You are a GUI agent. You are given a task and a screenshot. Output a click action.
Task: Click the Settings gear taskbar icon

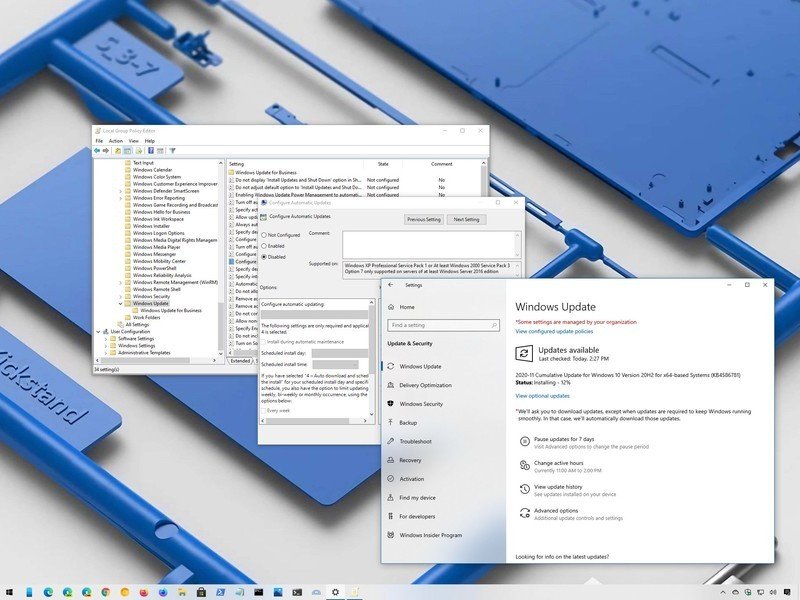coord(335,592)
